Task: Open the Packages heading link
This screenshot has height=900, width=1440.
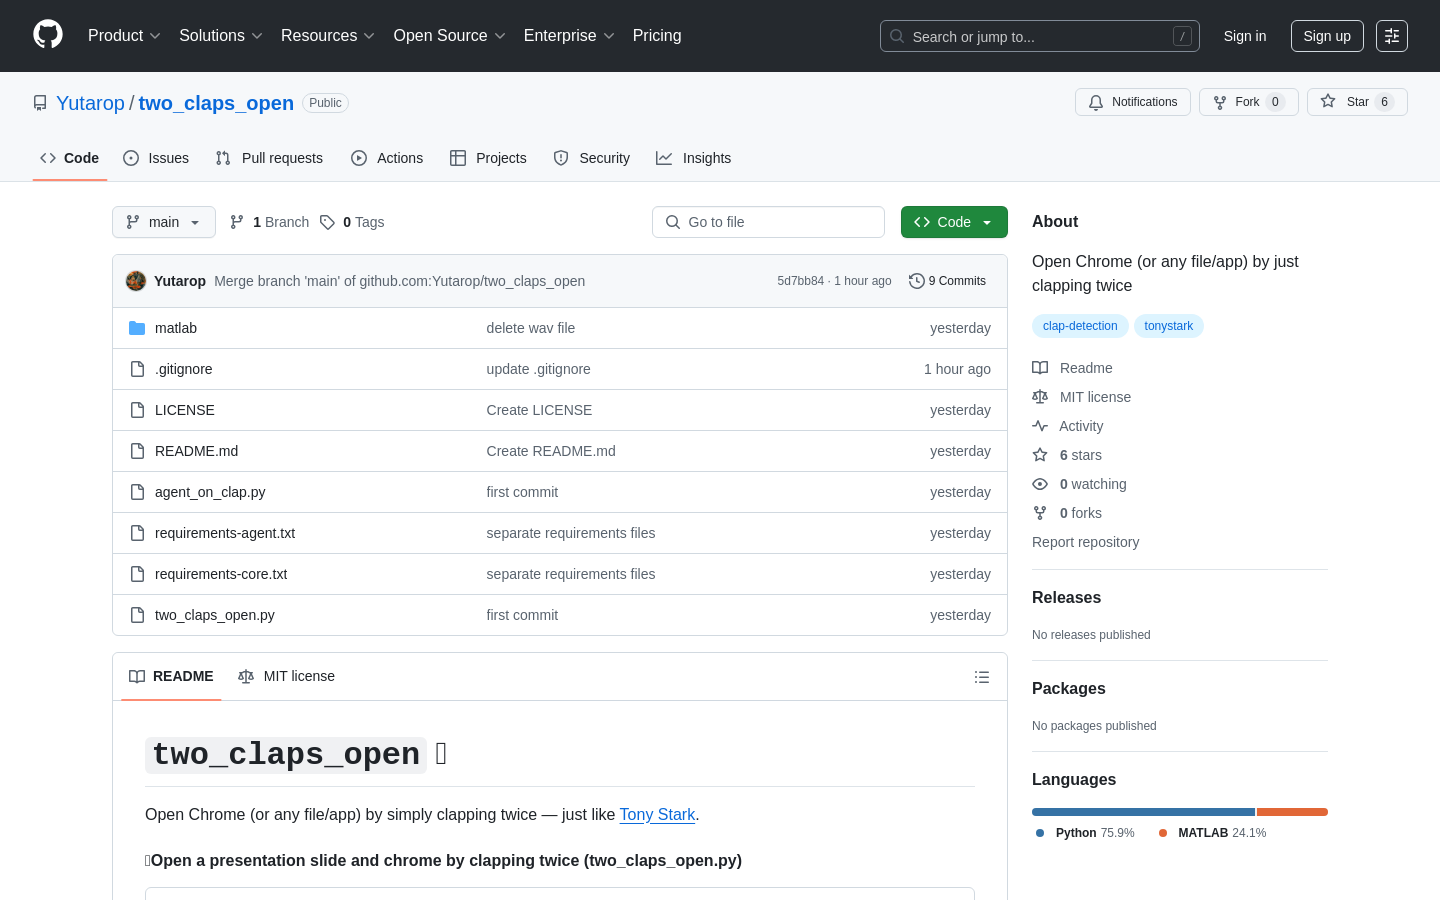Action: [x=1068, y=689]
